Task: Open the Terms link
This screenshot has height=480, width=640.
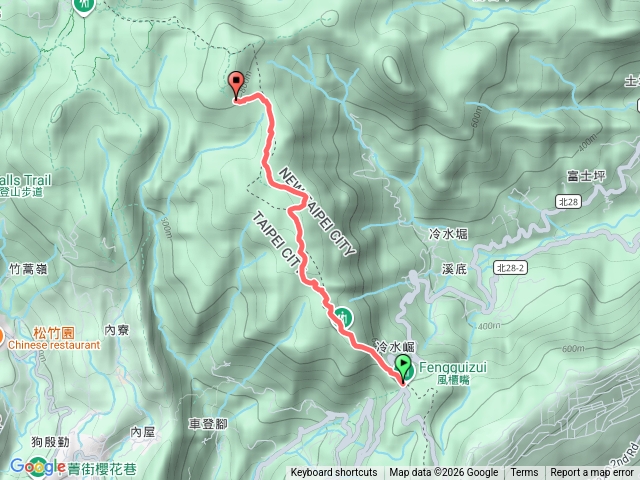Action: 524,473
